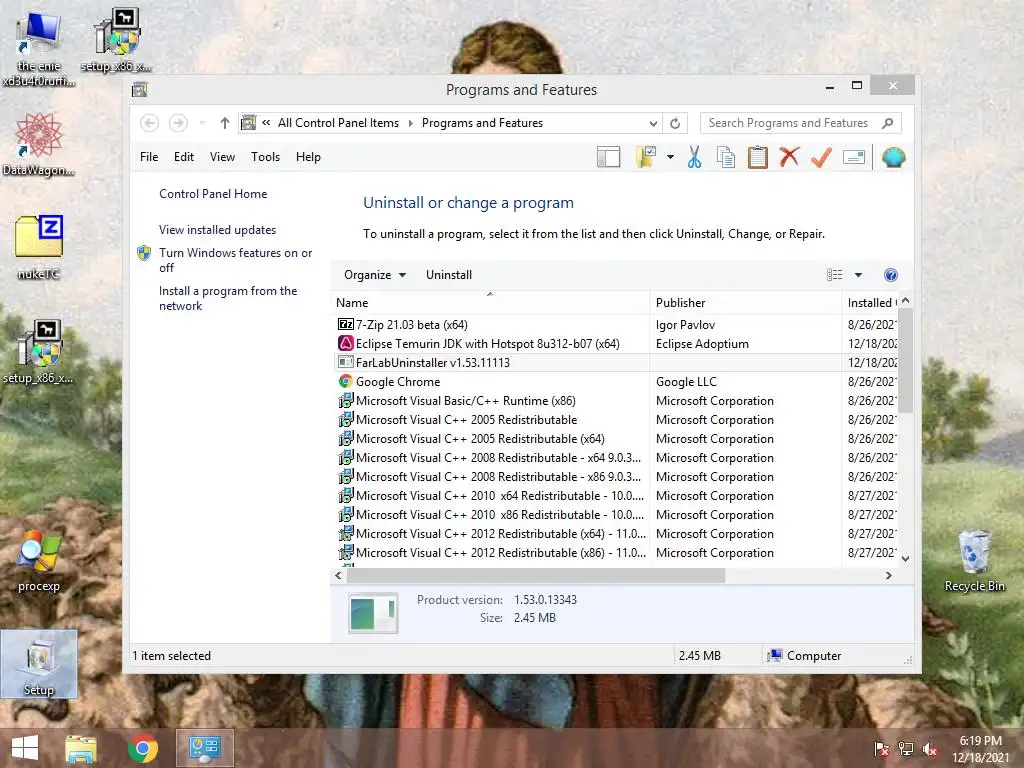The height and width of the screenshot is (768, 1024).
Task: Select FarLabUninstaller v1.53.11113 row
Action: [614, 362]
